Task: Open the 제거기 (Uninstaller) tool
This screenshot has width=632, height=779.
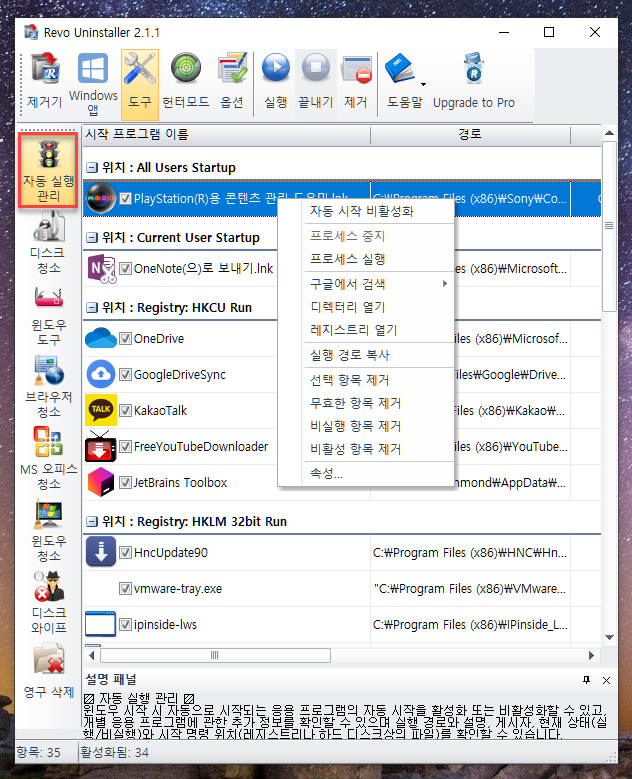Action: pyautogui.click(x=45, y=82)
